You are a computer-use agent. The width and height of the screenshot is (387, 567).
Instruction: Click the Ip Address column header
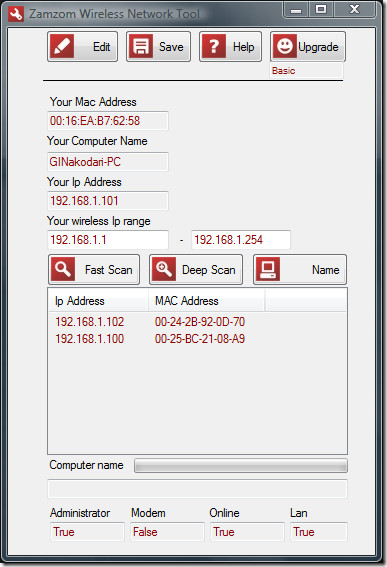(x=98, y=301)
